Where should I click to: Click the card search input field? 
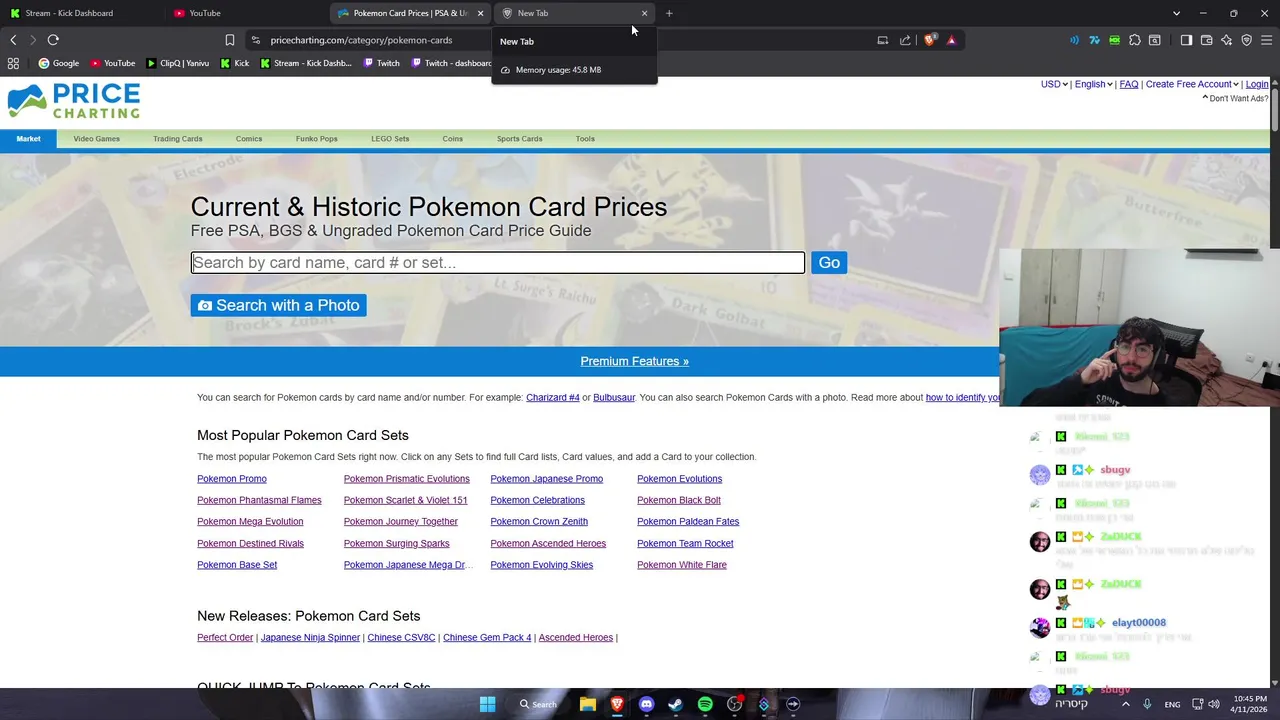point(498,263)
